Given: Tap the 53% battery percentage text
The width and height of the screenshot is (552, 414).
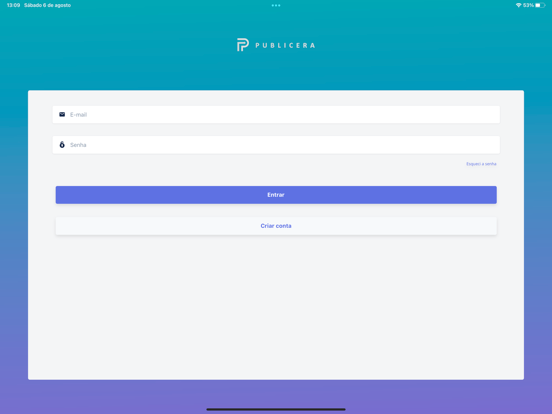Looking at the screenshot, I should 528,5.
